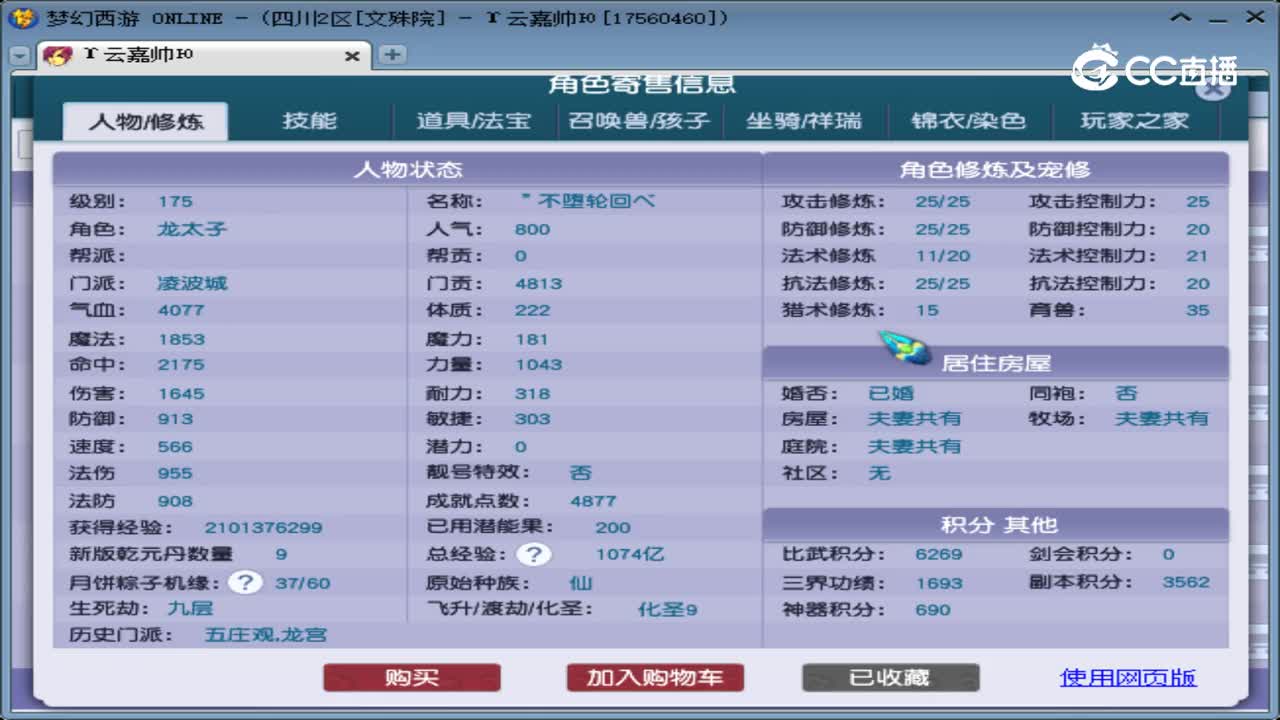Image resolution: width=1280 pixels, height=720 pixels.
Task: Click 副本积分 value 3562
Action: 1186,582
